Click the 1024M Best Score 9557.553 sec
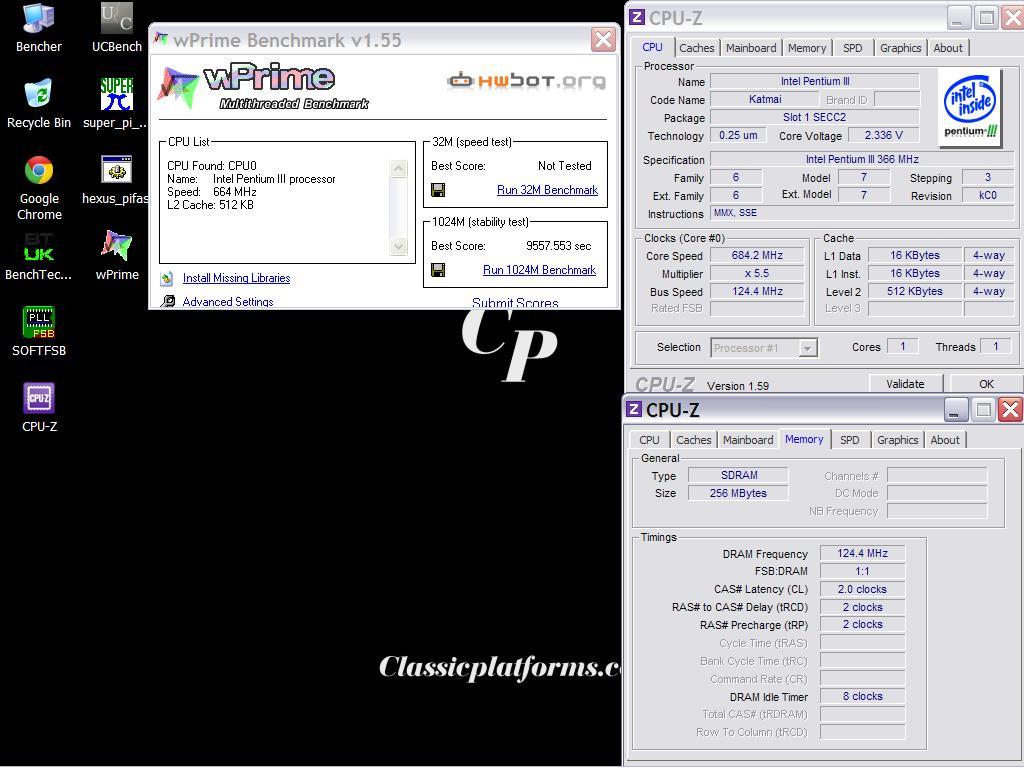The height and width of the screenshot is (768, 1024). [558, 246]
